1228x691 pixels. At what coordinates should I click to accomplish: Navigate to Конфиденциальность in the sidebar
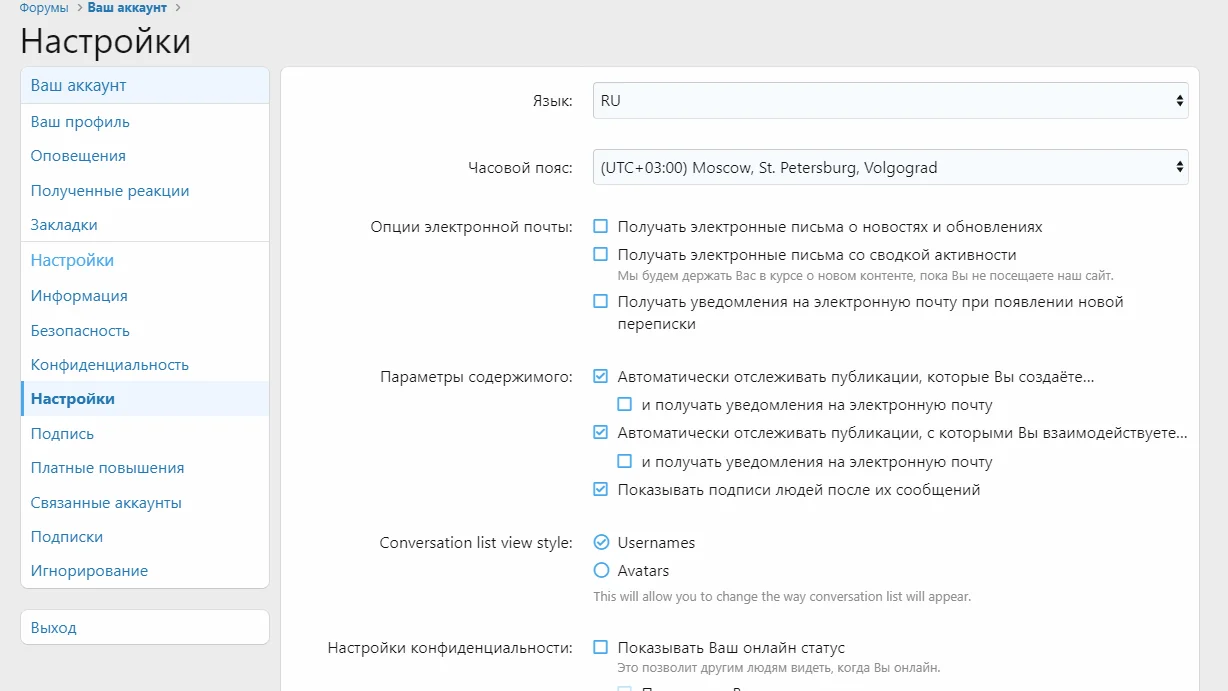[109, 365]
